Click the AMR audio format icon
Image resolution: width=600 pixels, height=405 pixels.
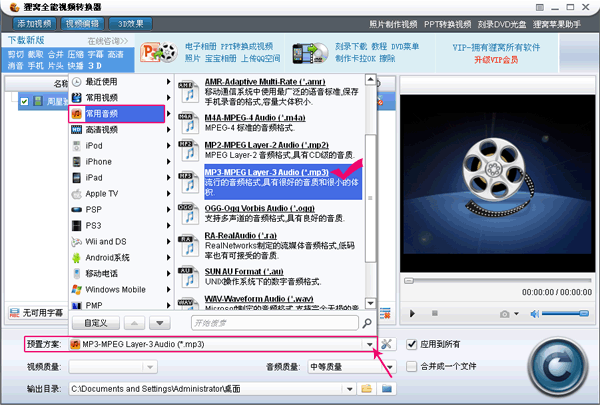click(x=188, y=92)
